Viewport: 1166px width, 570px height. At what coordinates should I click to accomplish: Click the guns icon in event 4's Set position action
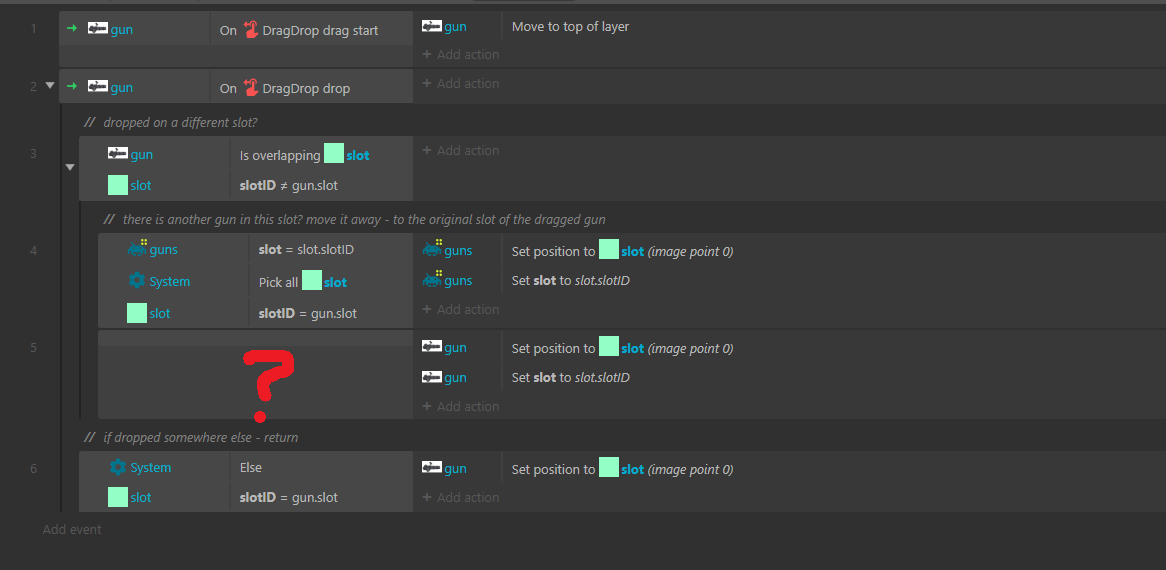pos(432,250)
